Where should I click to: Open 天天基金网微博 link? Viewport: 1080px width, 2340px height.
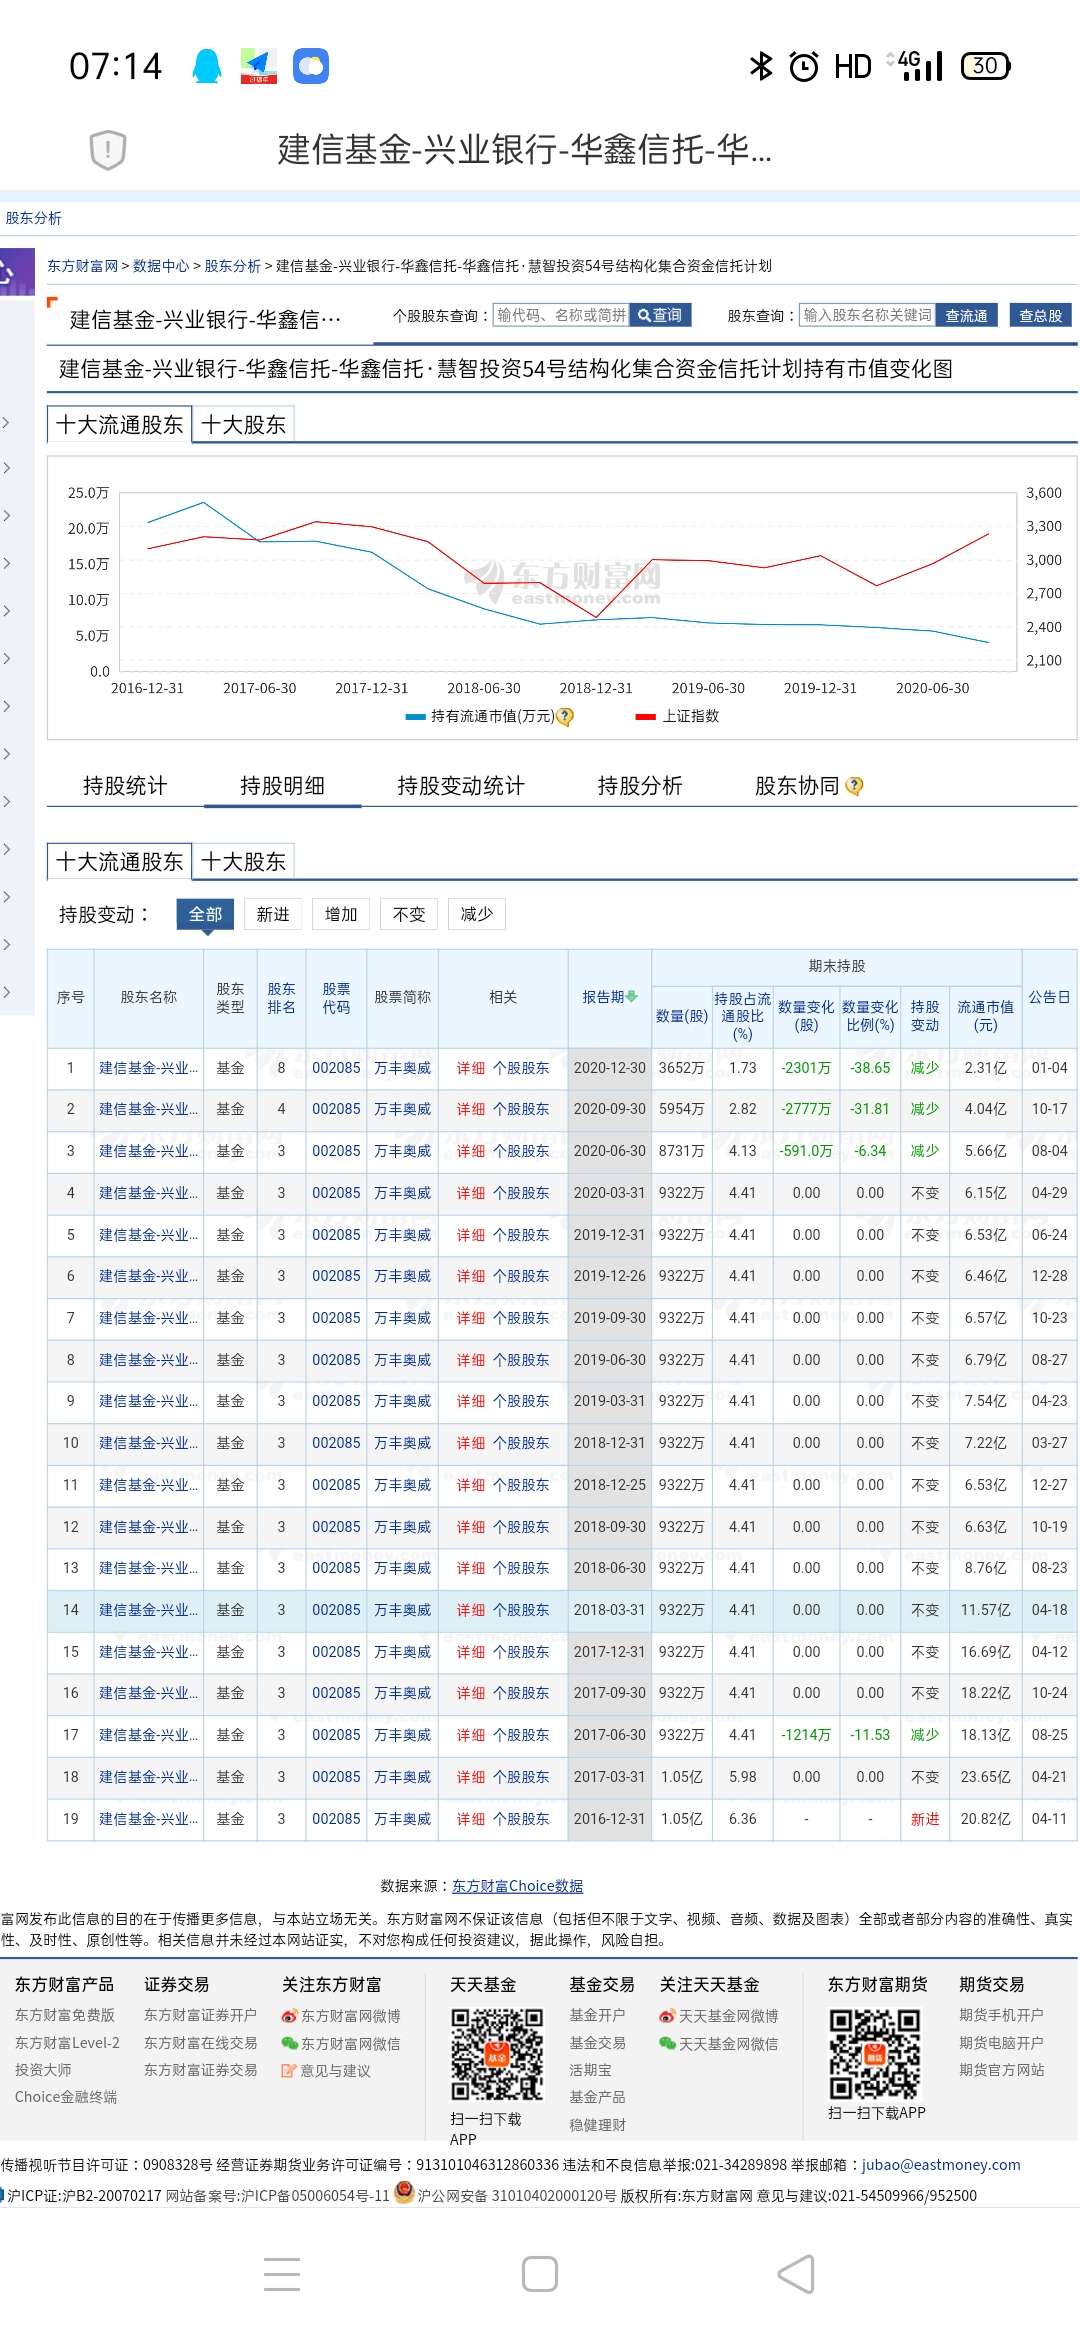pos(719,2016)
